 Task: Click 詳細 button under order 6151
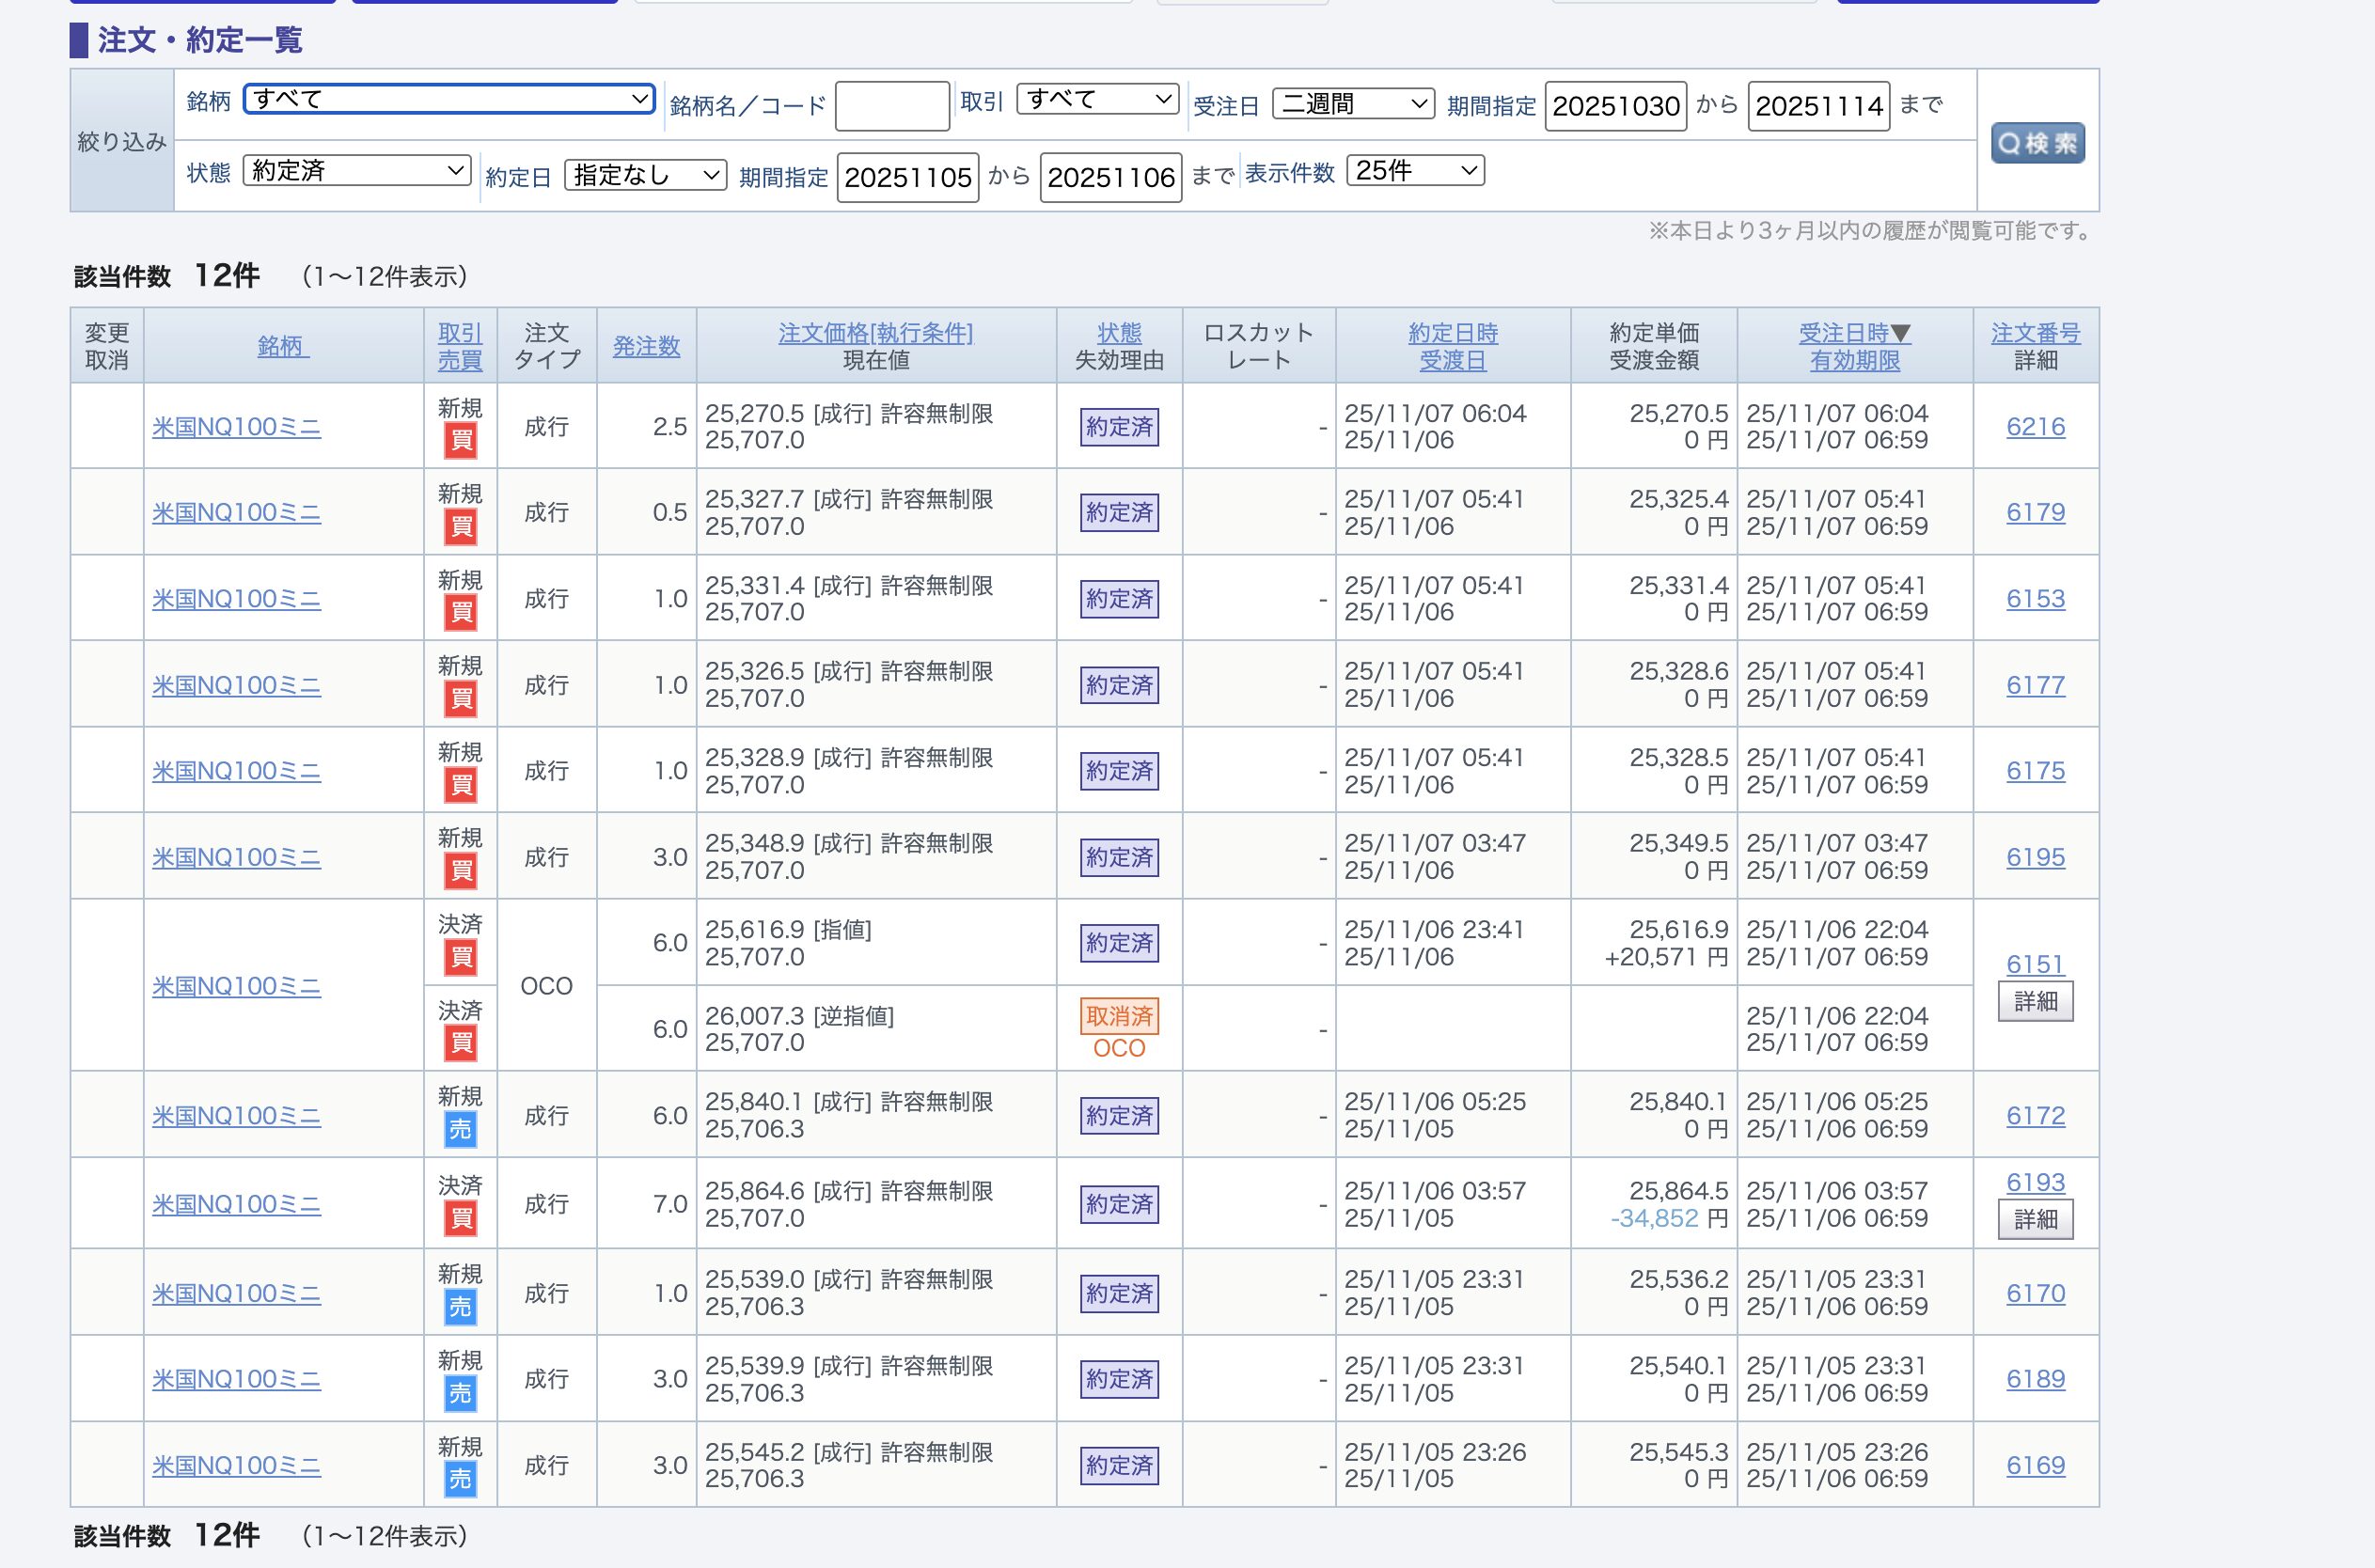tap(2034, 1001)
